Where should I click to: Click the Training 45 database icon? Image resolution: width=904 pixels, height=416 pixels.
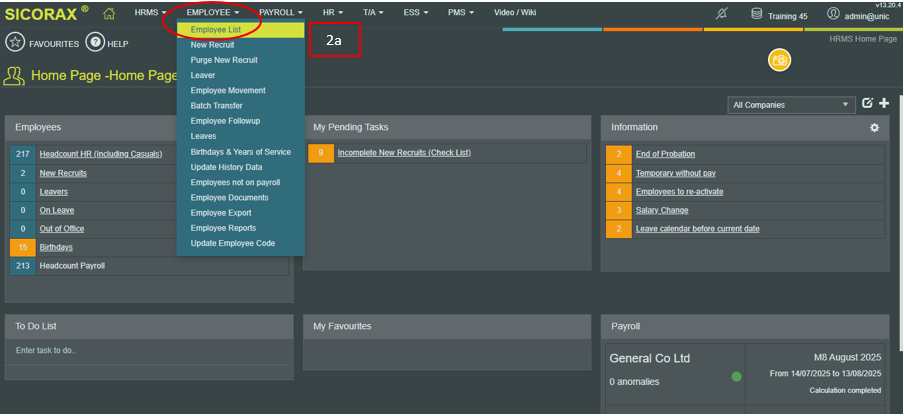[756, 14]
